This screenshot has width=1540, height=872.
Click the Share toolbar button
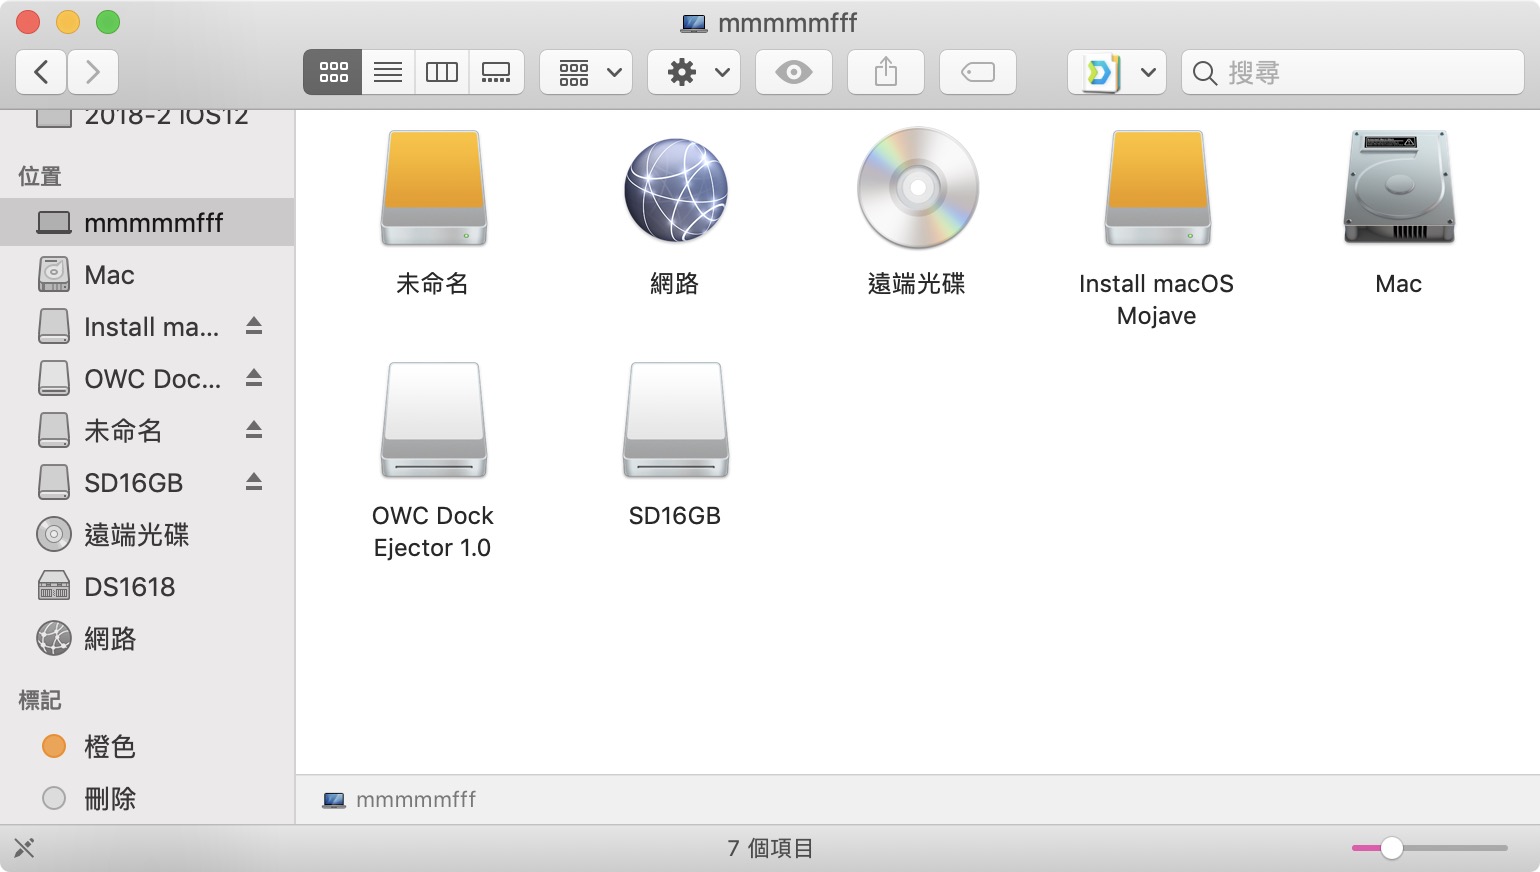pos(885,72)
